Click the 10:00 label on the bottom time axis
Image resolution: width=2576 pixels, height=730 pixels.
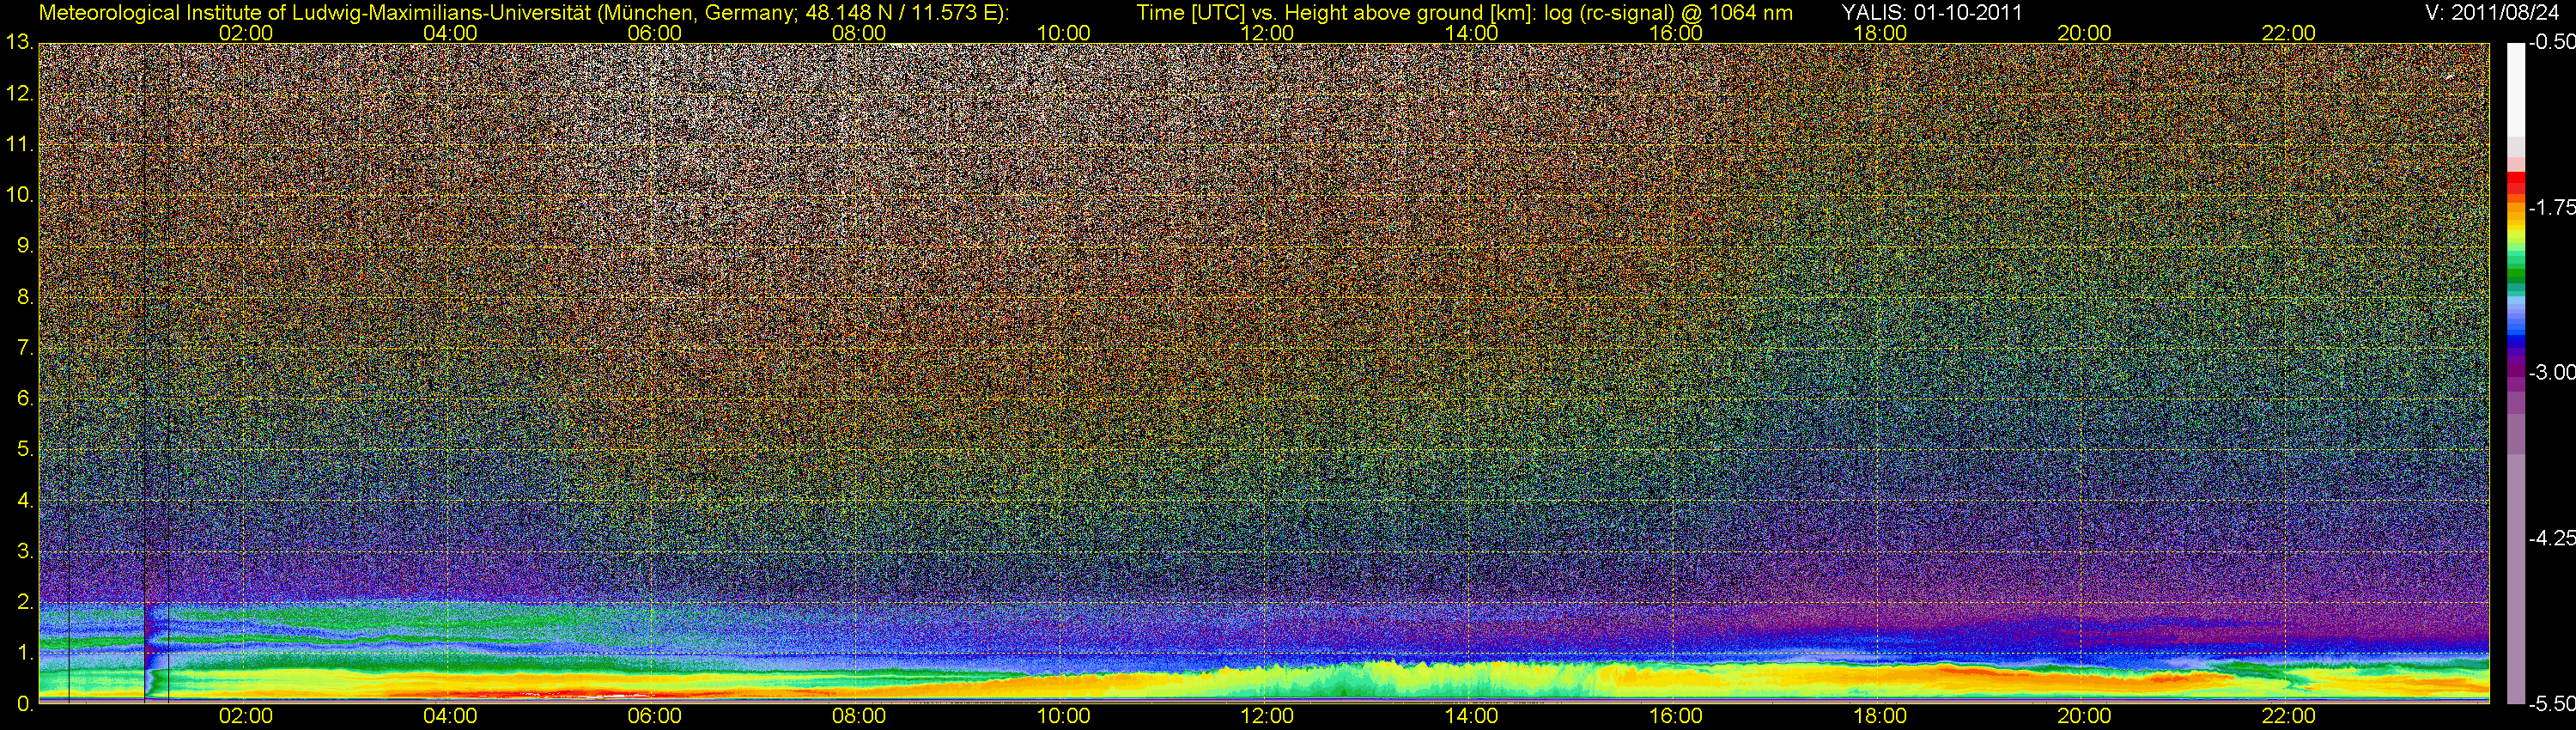tap(1063, 716)
